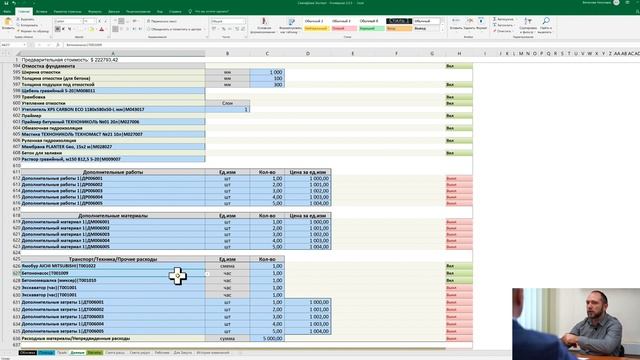The width and height of the screenshot is (640, 360).
Task: Open the font name dropdown
Action: tap(68, 21)
